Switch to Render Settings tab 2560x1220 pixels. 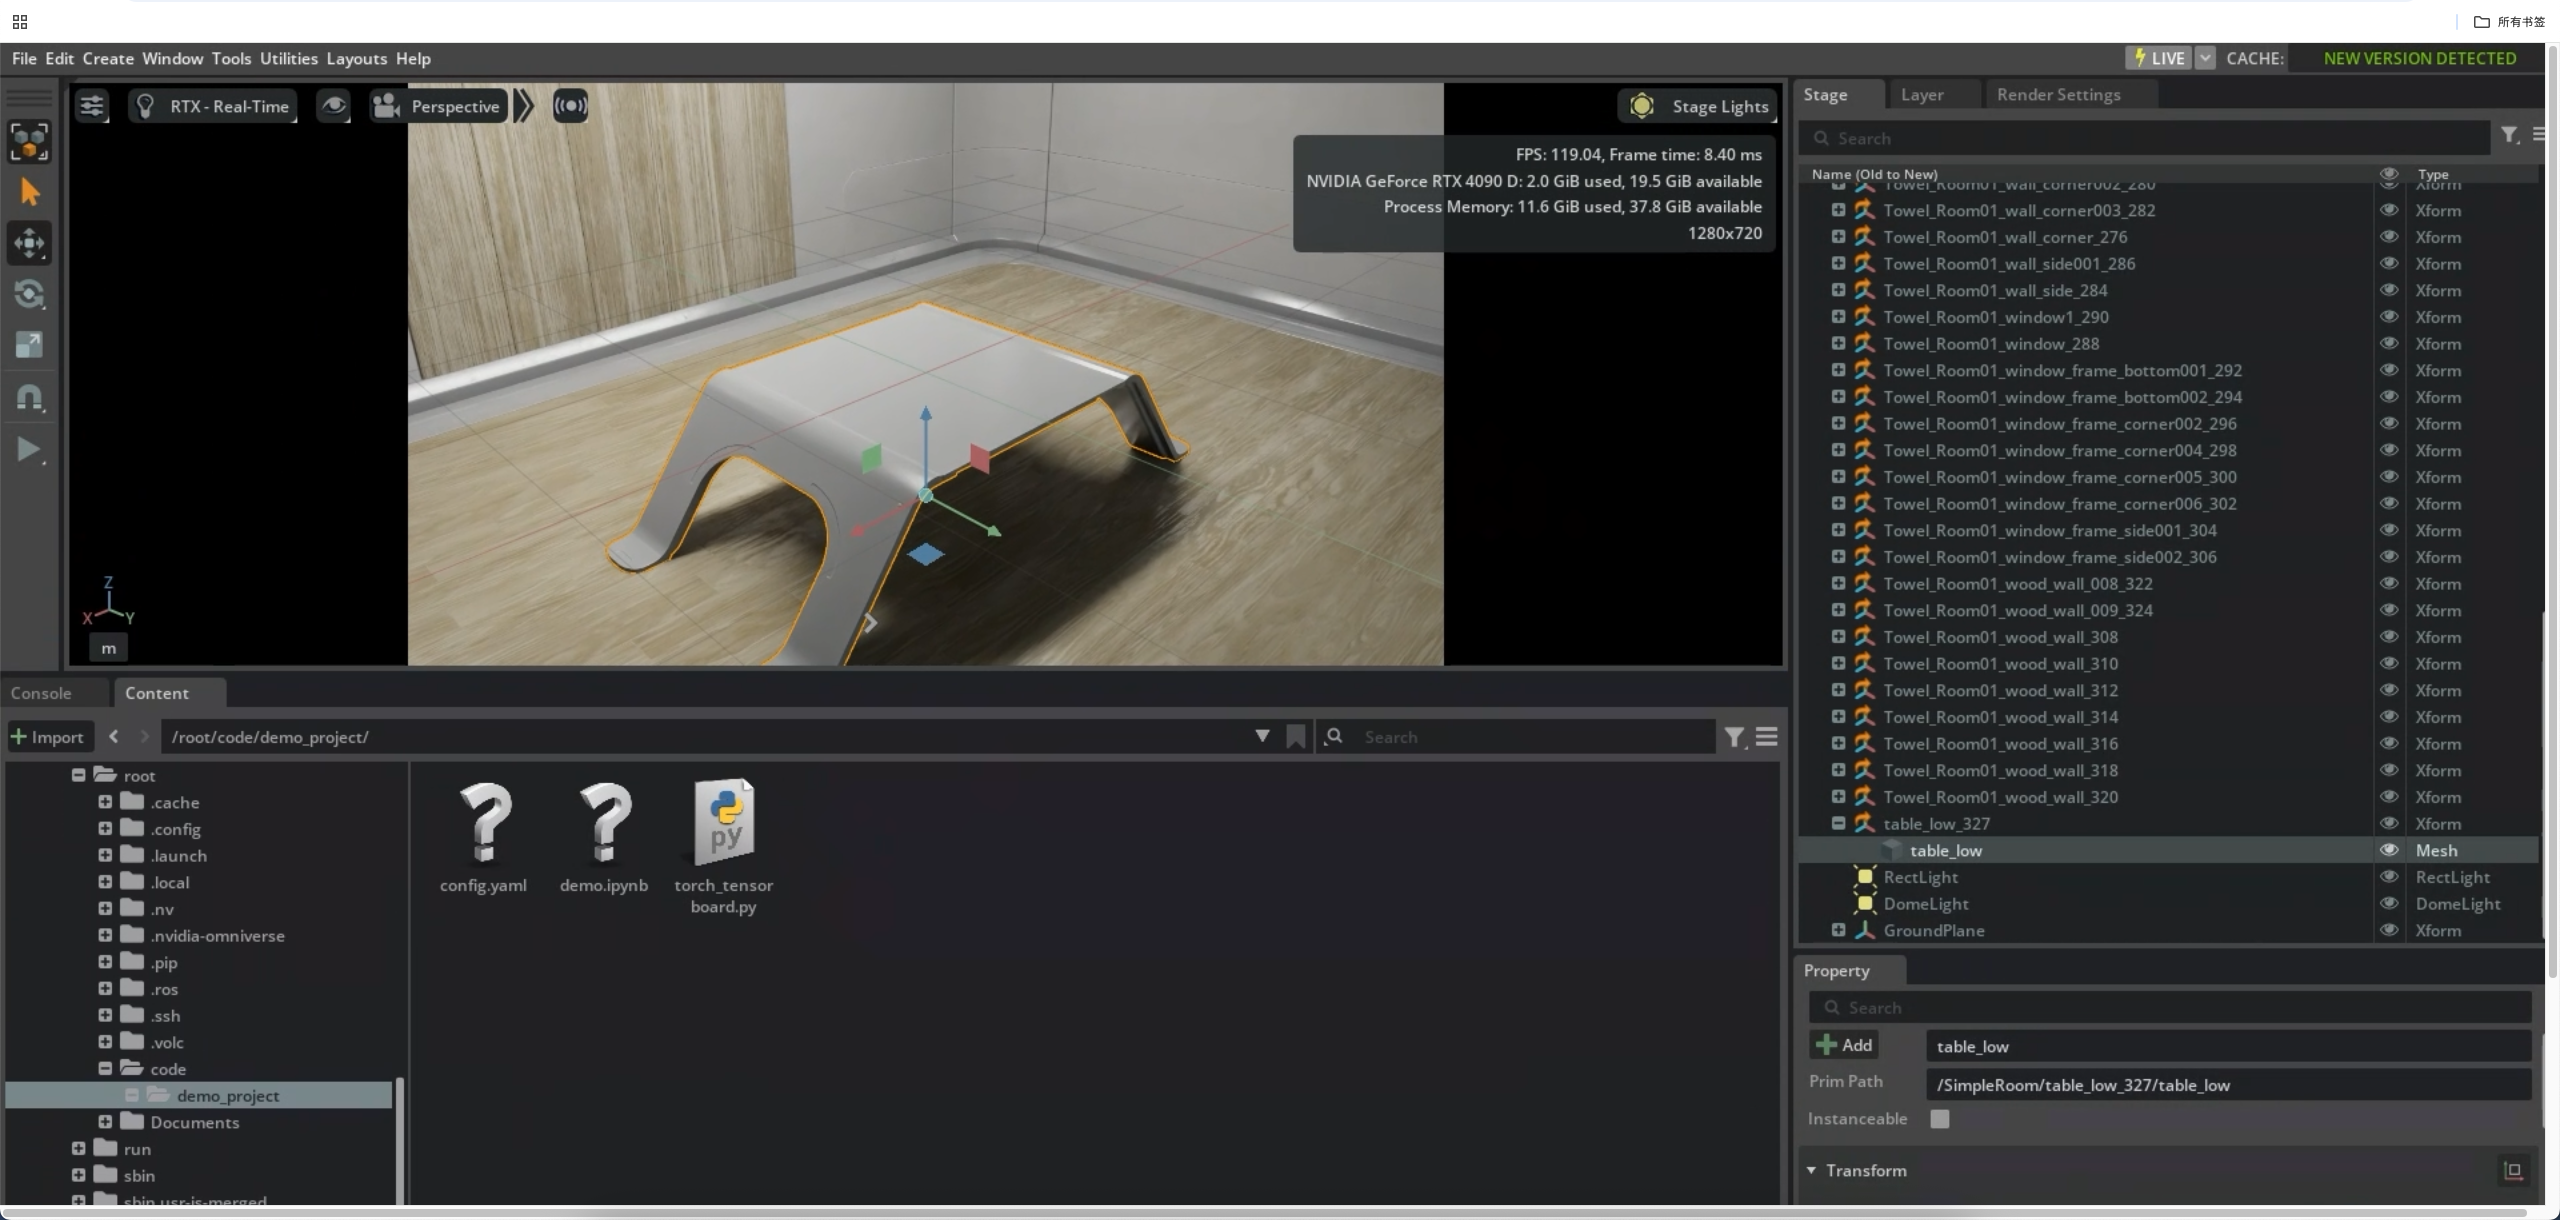2058,94
